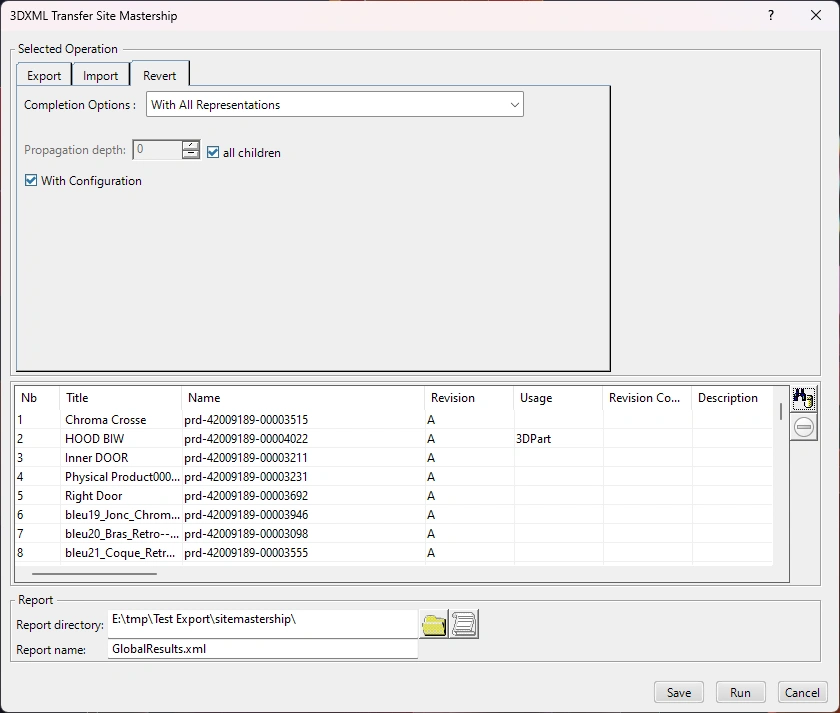Toggle the With Configuration checkbox

[x=31, y=181]
